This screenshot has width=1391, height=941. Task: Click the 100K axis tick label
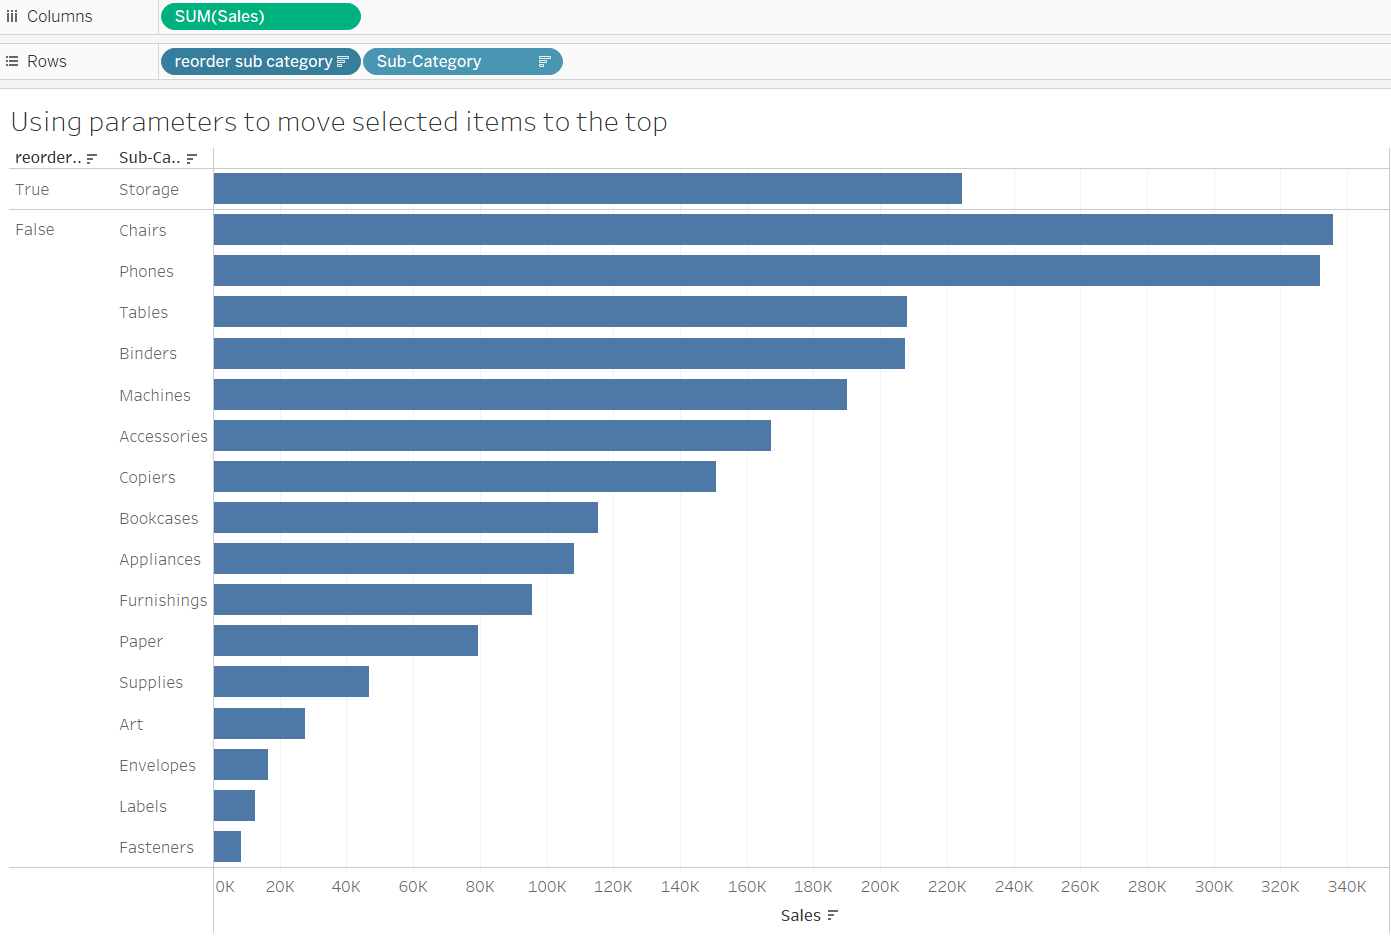[x=547, y=887]
